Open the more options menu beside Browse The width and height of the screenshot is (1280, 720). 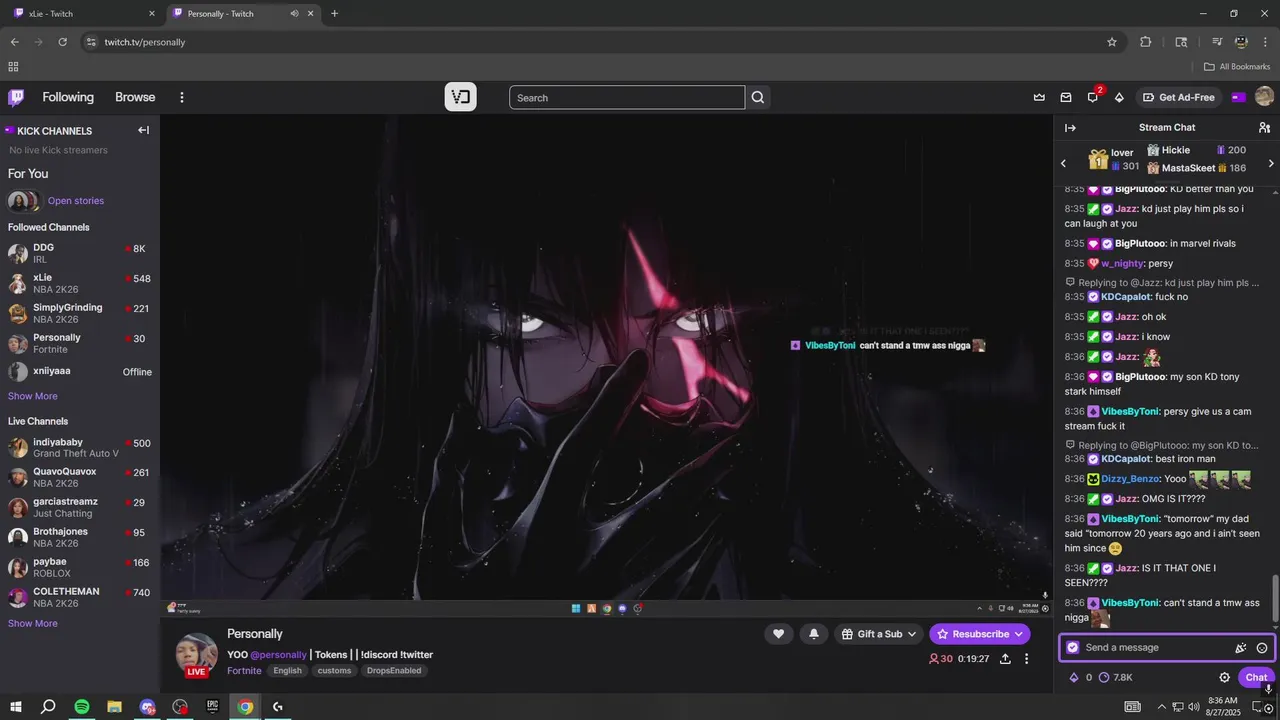182,97
